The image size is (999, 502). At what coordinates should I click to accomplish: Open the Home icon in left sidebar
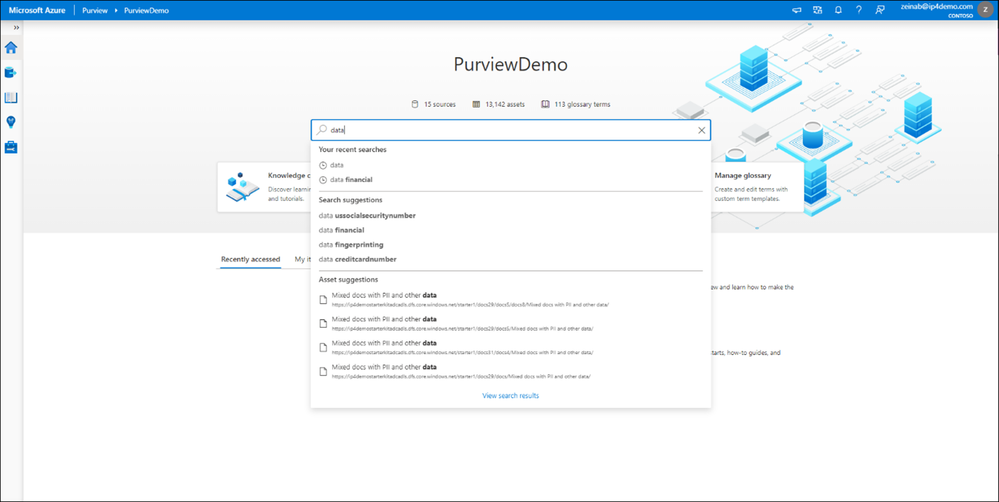pos(11,48)
